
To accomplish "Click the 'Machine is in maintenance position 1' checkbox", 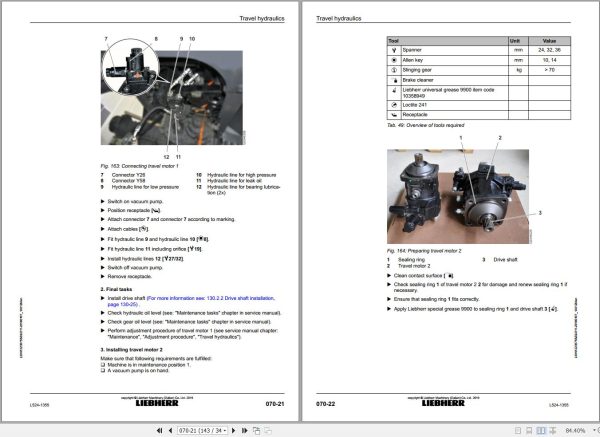I will pyautogui.click(x=103, y=365).
